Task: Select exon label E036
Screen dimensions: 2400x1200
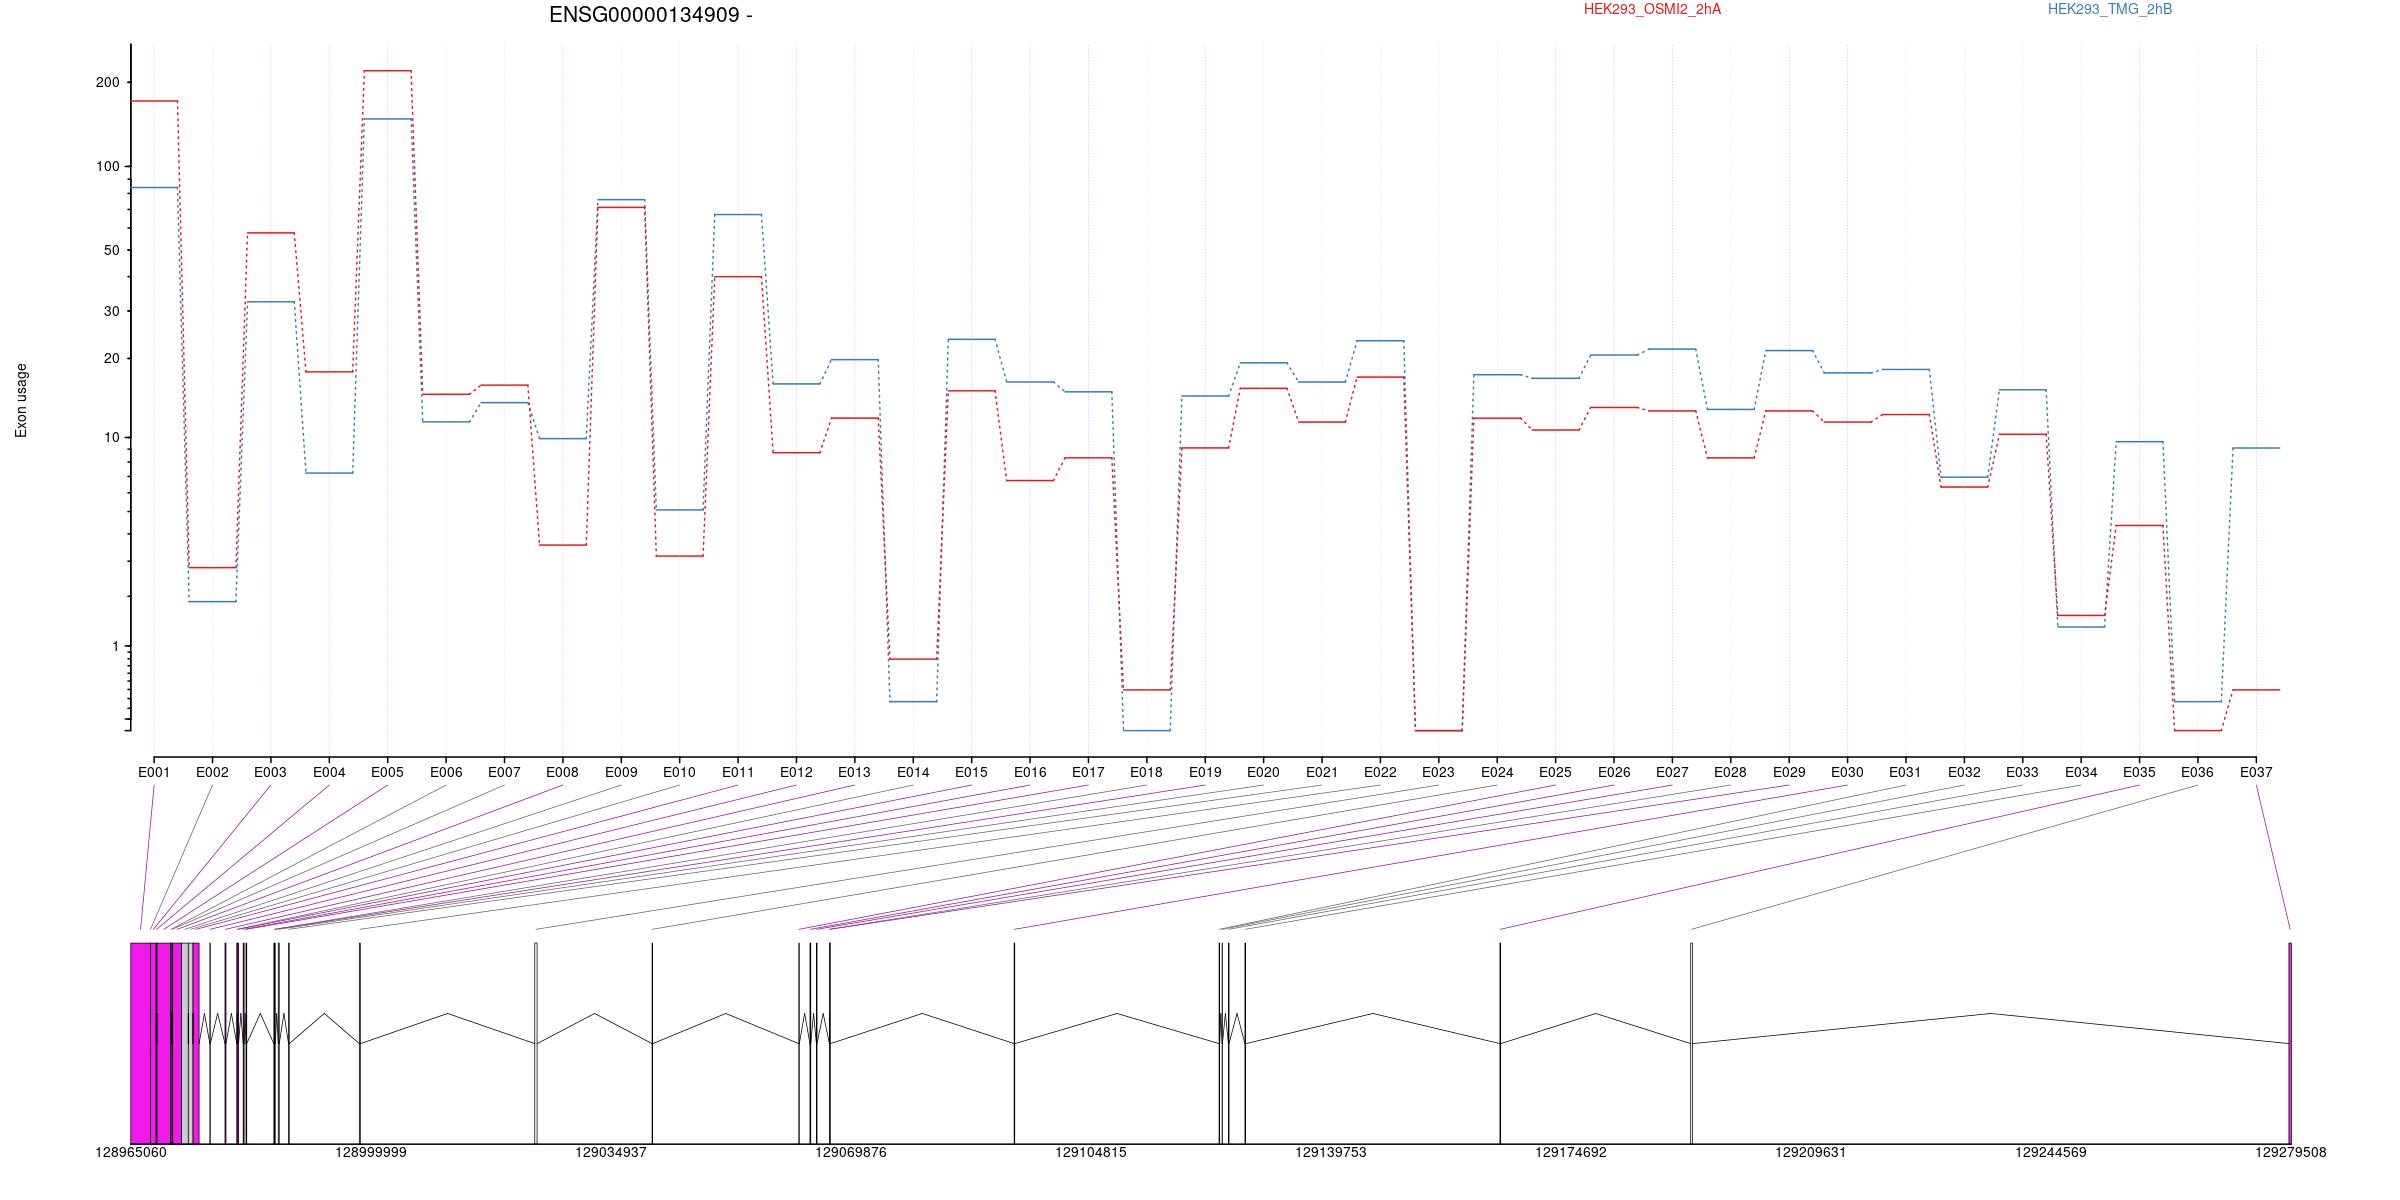Action: 2197,772
